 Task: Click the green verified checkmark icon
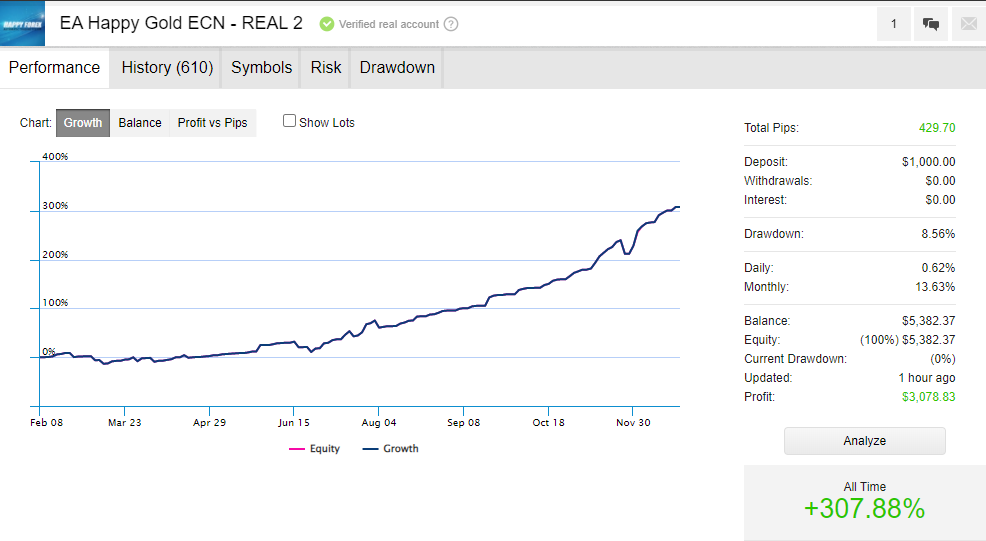coord(326,24)
